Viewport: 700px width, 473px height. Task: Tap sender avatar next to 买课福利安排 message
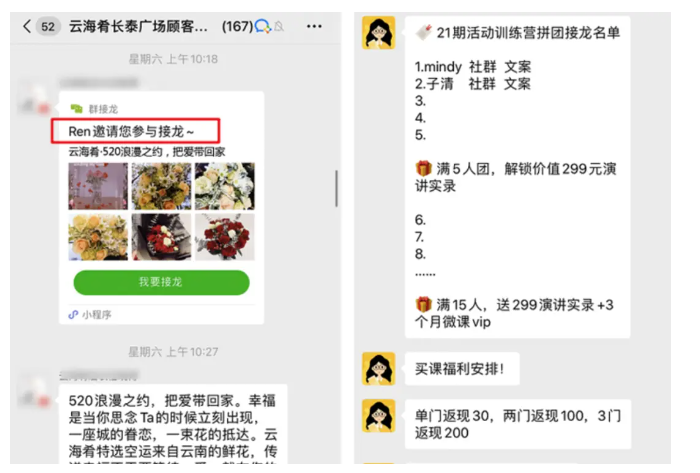click(379, 369)
